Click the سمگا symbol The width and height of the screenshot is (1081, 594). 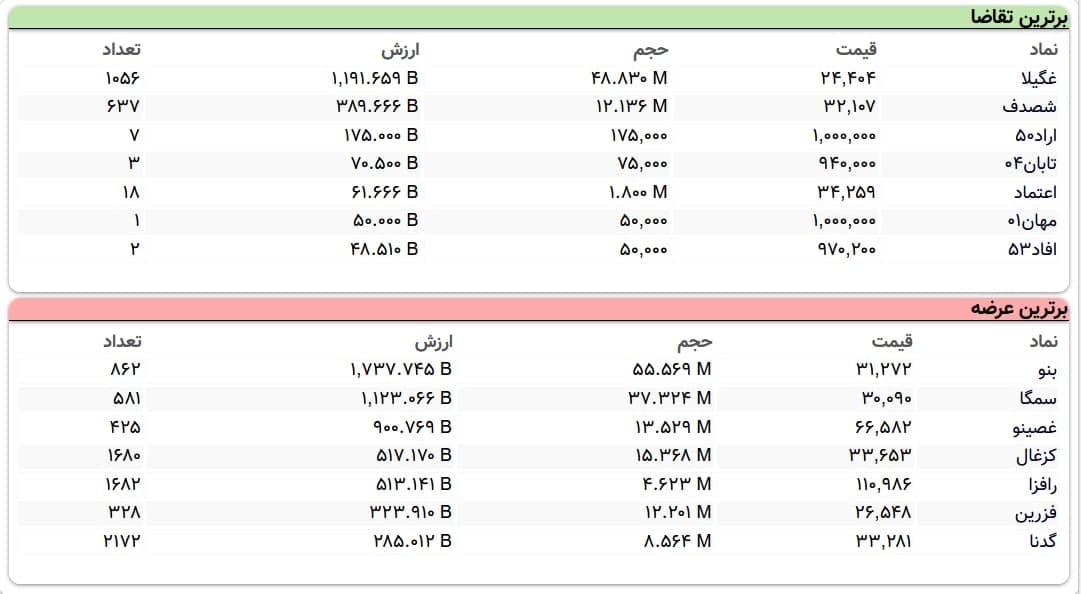click(1041, 399)
